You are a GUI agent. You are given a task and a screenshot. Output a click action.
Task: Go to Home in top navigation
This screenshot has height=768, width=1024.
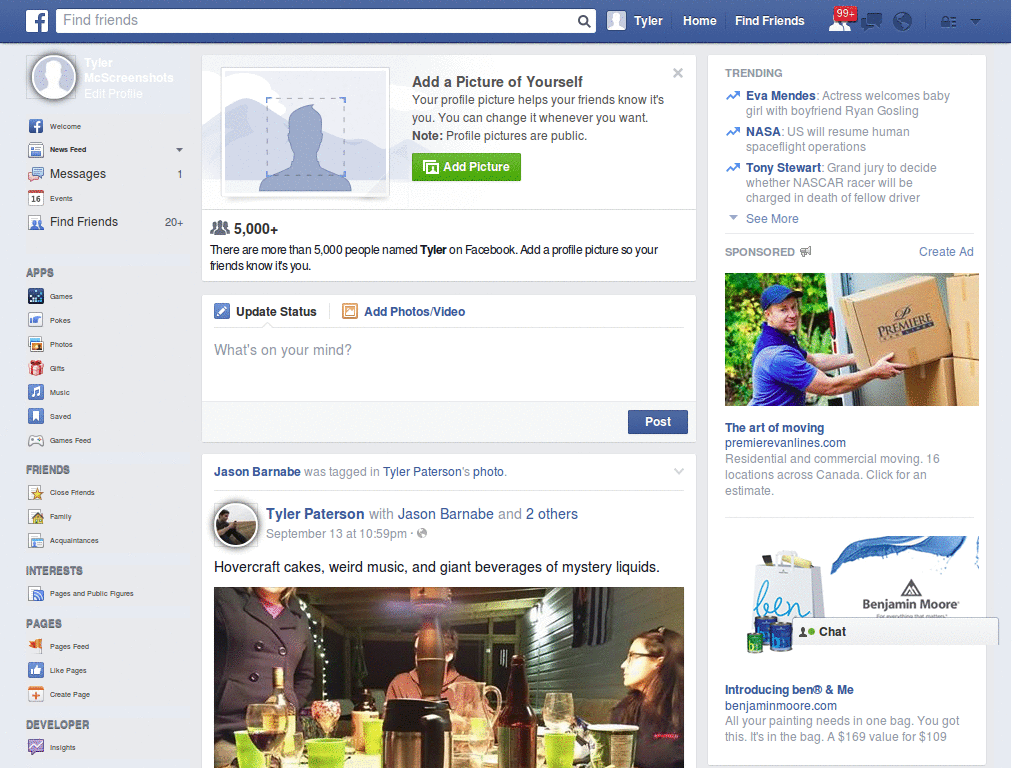click(699, 21)
